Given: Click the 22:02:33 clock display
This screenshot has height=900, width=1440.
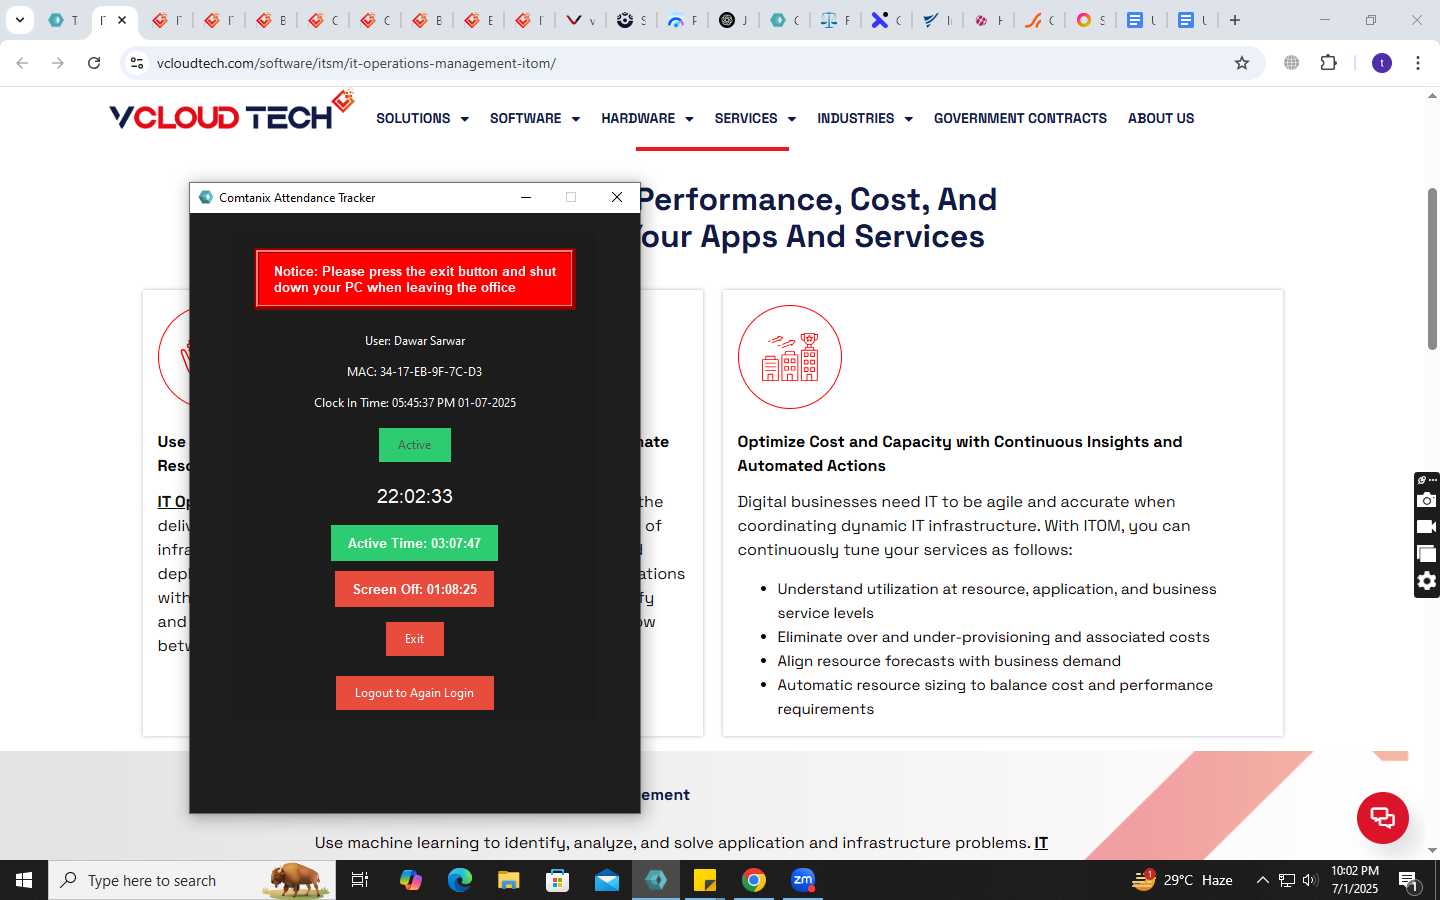Looking at the screenshot, I should tap(414, 496).
